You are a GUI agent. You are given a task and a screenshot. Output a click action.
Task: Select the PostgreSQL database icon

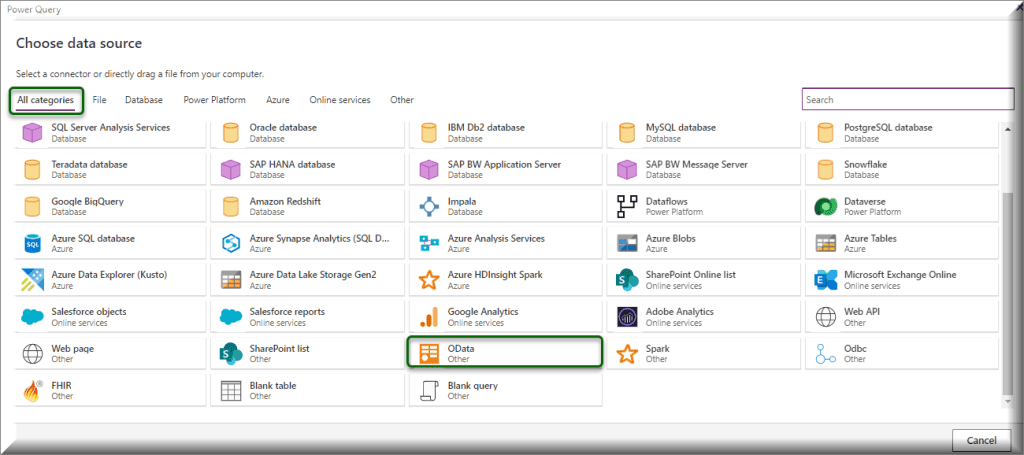coord(825,133)
